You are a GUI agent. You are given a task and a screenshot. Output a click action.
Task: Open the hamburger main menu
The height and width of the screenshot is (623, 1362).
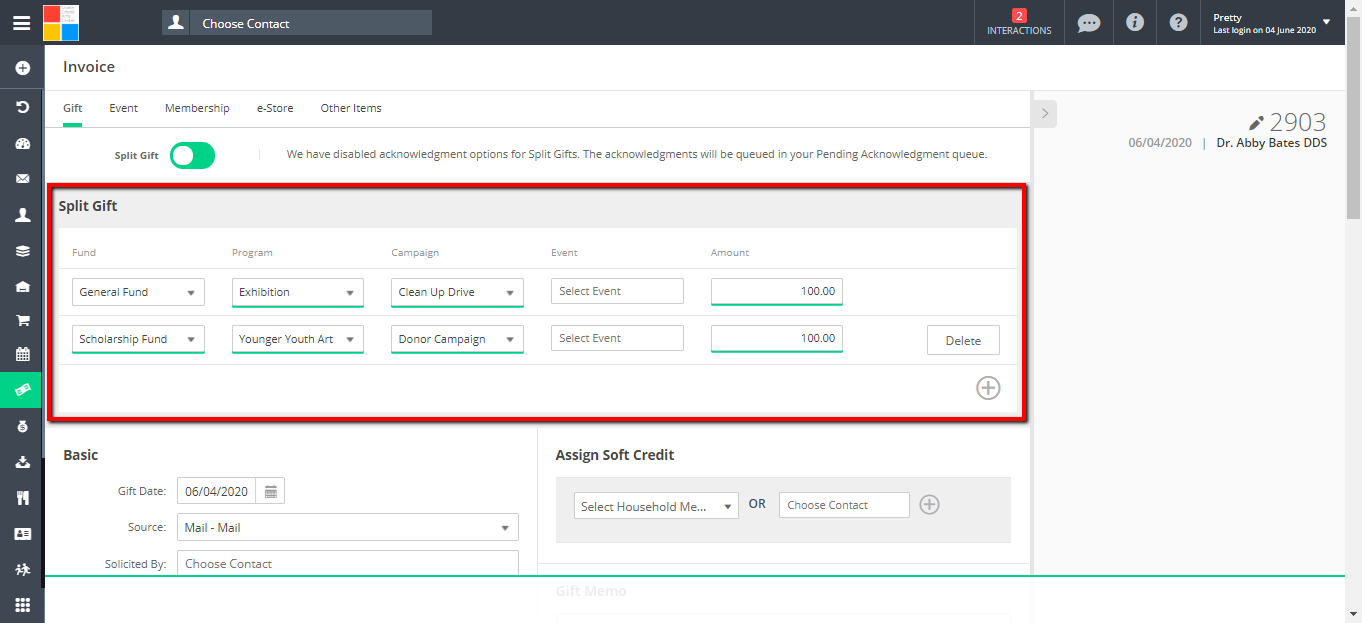pyautogui.click(x=21, y=23)
